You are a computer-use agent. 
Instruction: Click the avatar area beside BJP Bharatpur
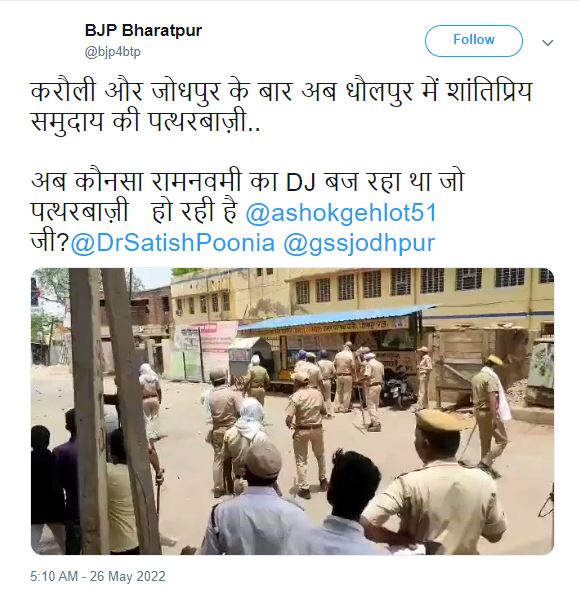(x=55, y=41)
